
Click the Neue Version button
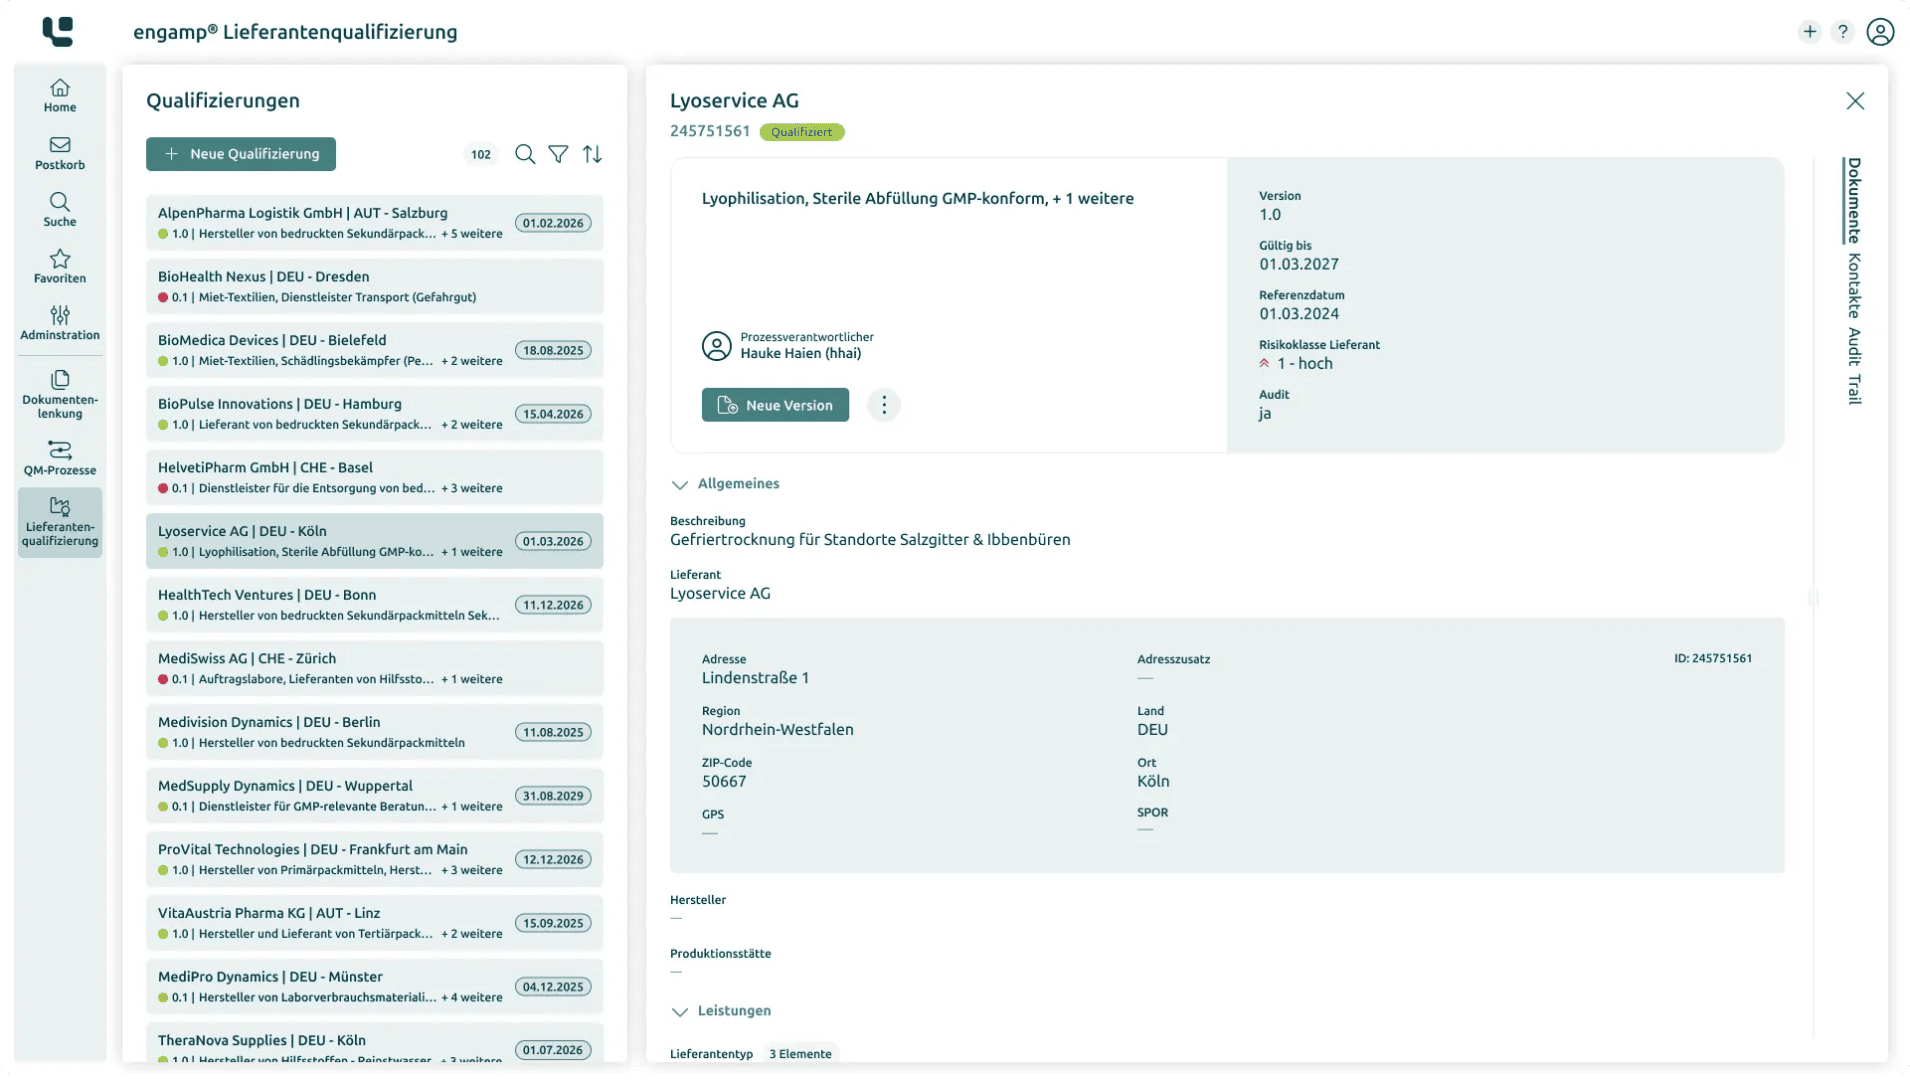pyautogui.click(x=775, y=405)
